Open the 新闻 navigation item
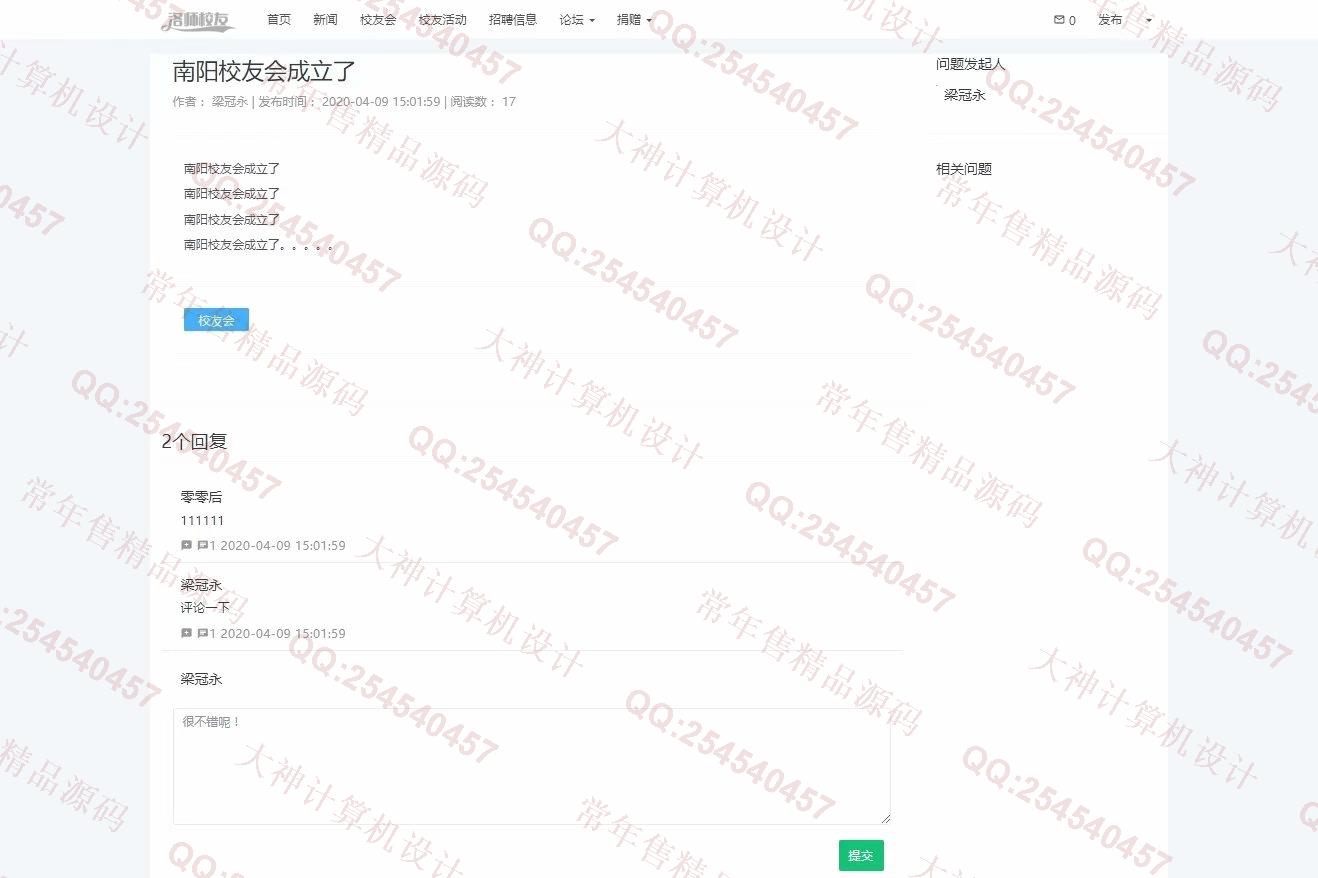Screen dimensions: 1318x878 click(x=325, y=20)
